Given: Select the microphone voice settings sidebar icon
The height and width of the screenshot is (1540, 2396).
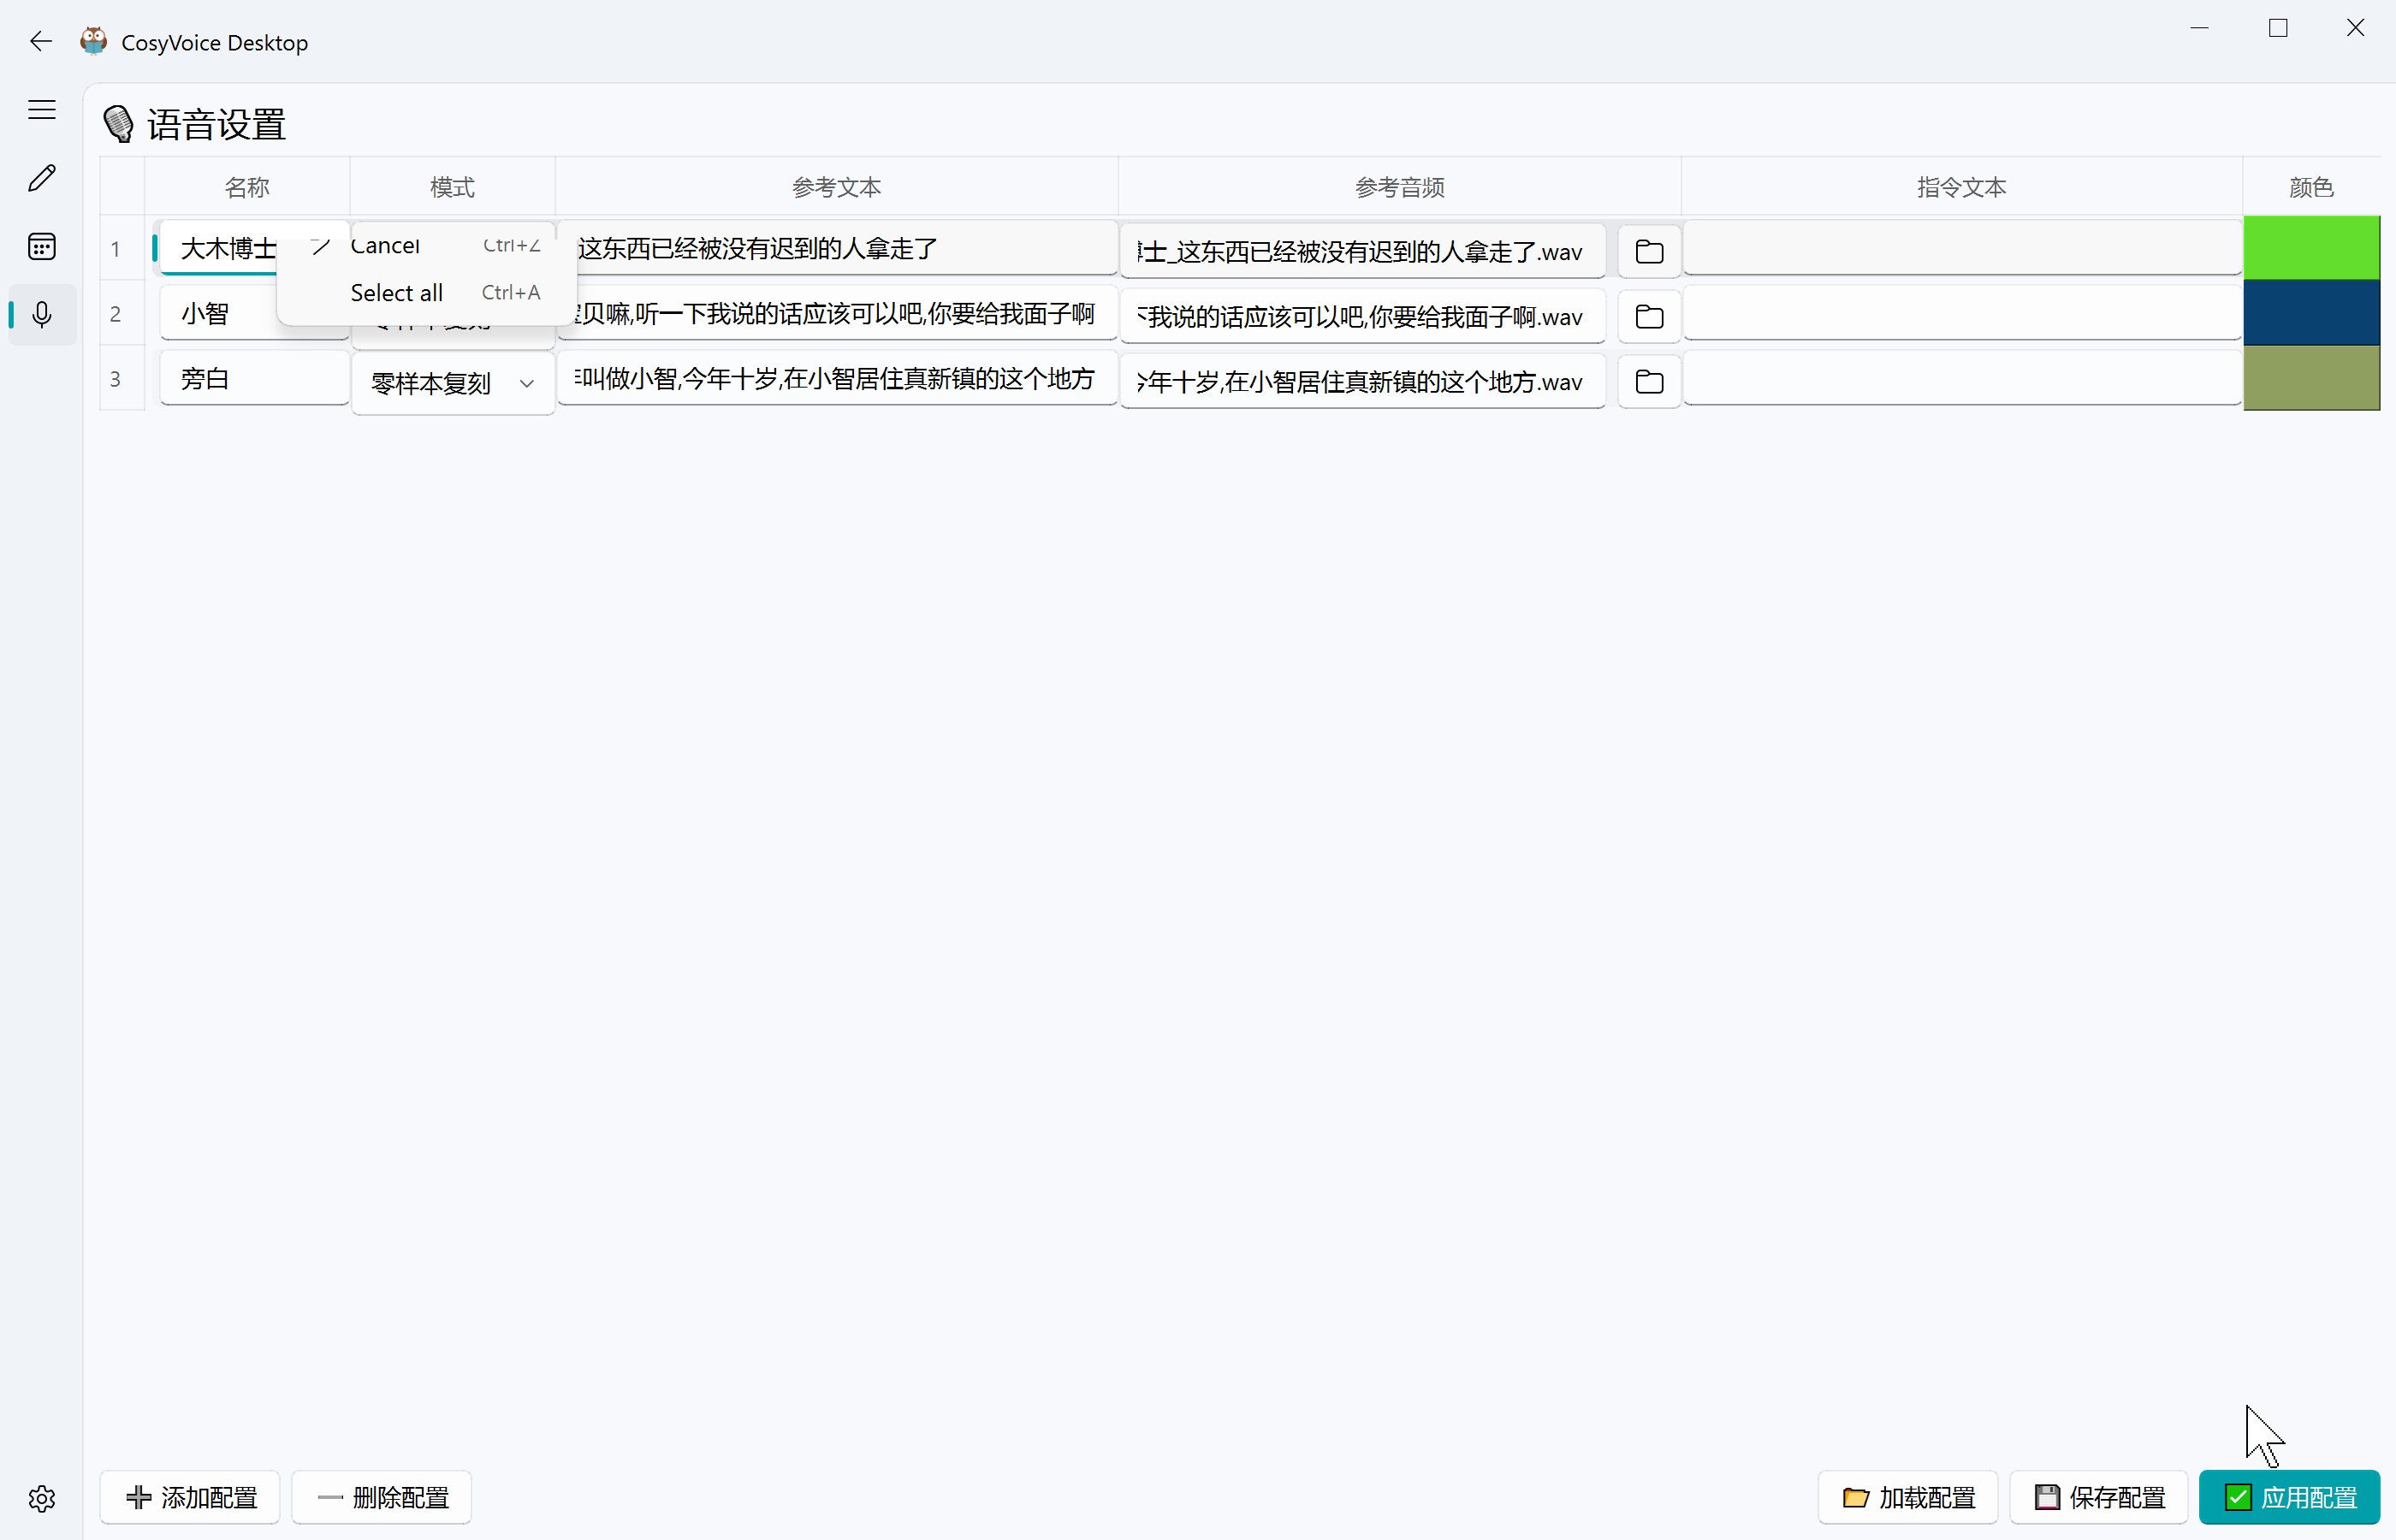Looking at the screenshot, I should point(41,315).
